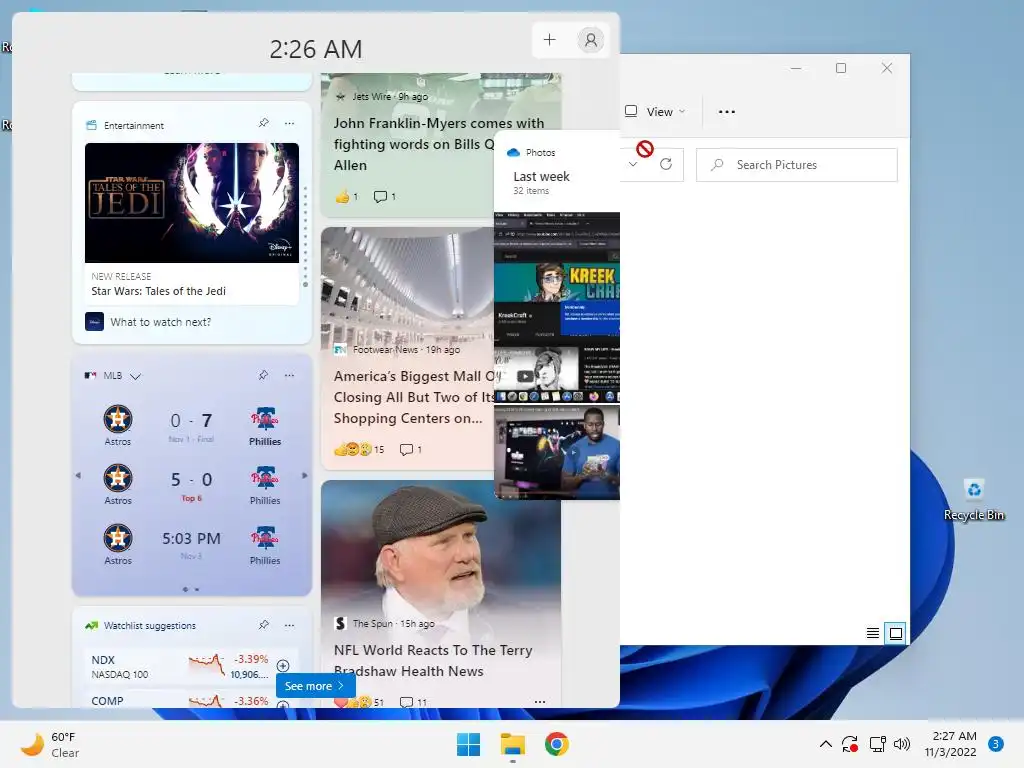Screen dimensions: 1024x768
Task: Open the Recycle Bin desktop icon
Action: tap(974, 500)
